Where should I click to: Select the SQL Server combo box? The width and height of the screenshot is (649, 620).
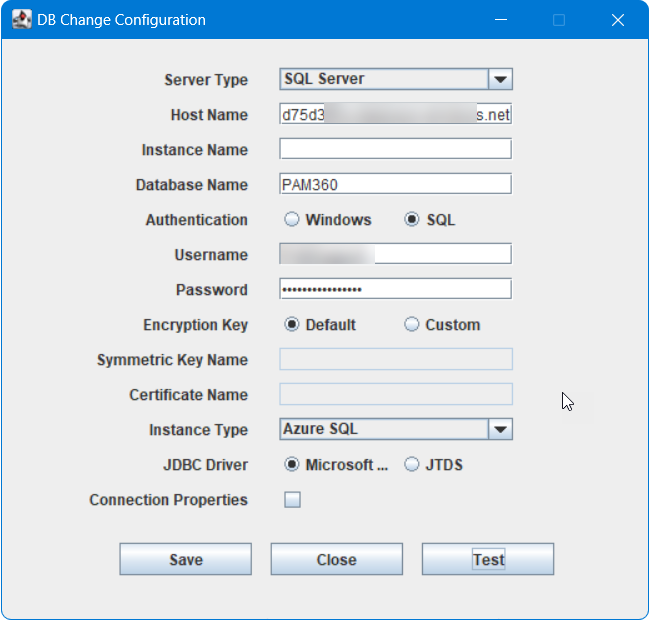tap(396, 79)
